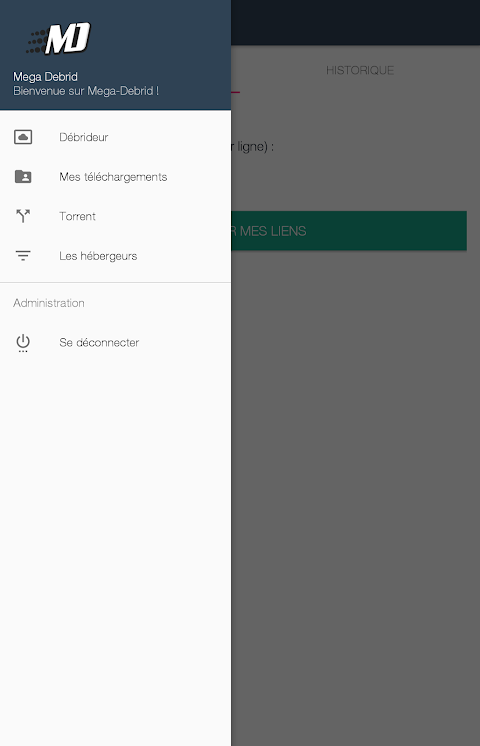Viewport: 480px width, 746px height.
Task: Go to the Torrent section
Action: (115, 216)
